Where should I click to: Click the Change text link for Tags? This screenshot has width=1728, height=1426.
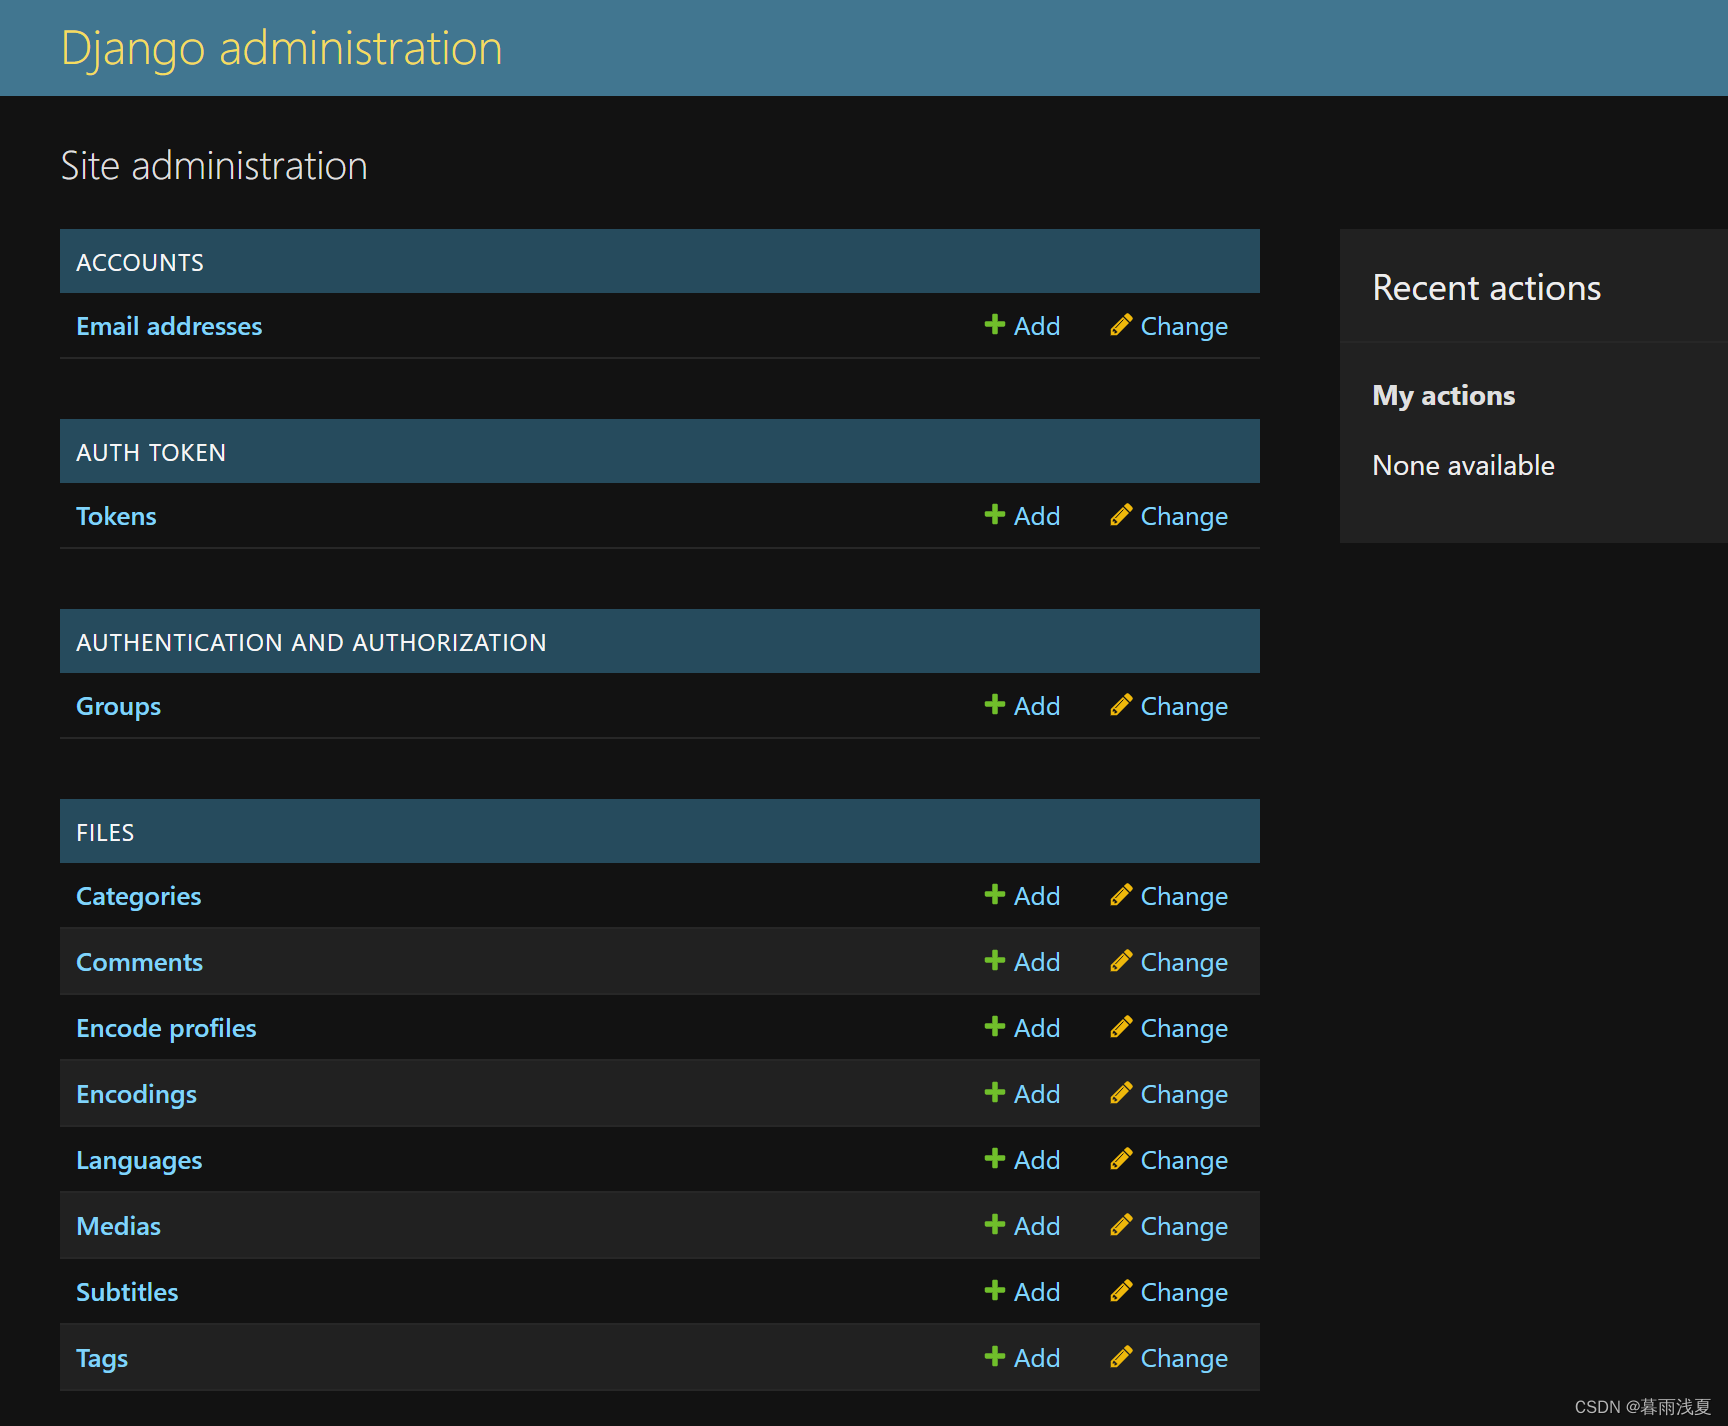coord(1184,1358)
